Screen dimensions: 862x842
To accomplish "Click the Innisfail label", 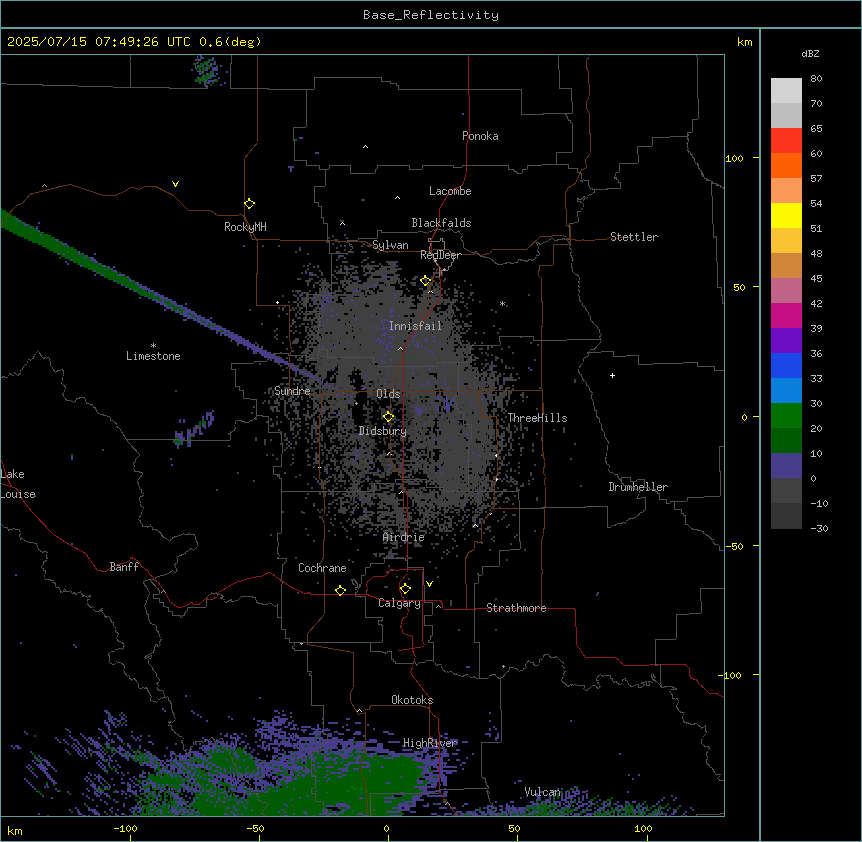I will pos(416,326).
